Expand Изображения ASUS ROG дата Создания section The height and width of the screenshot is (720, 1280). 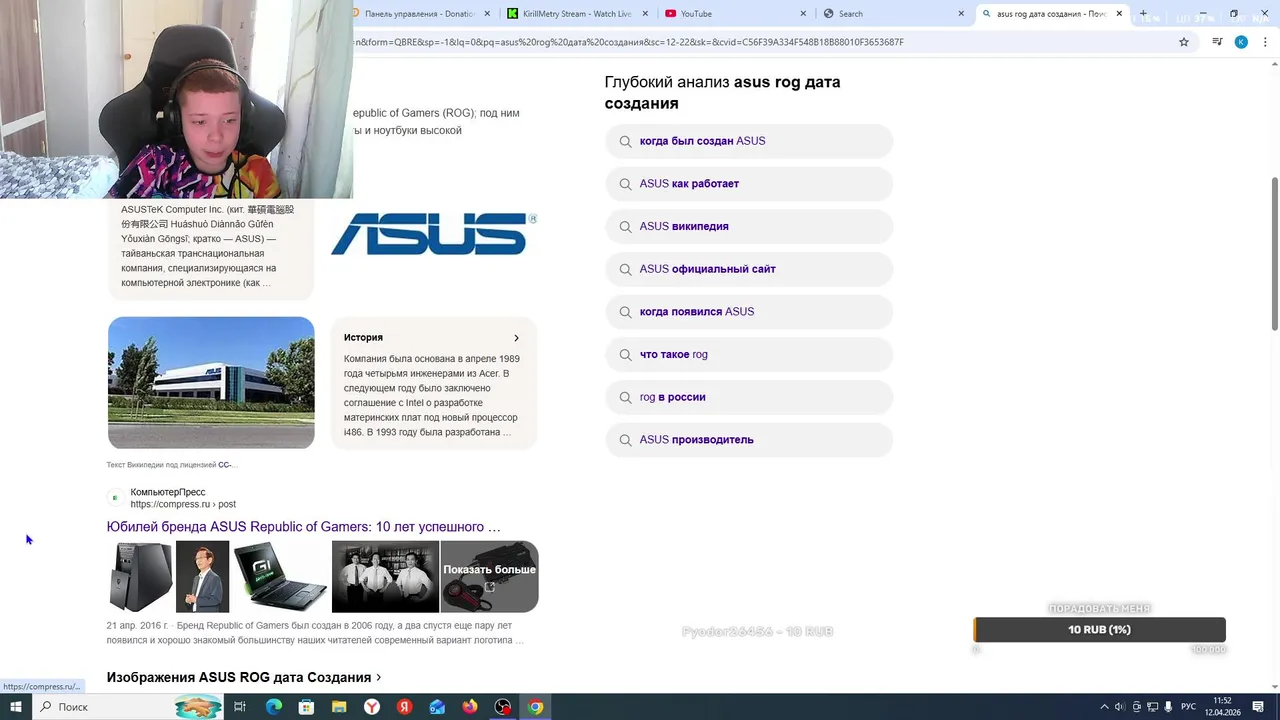(244, 678)
